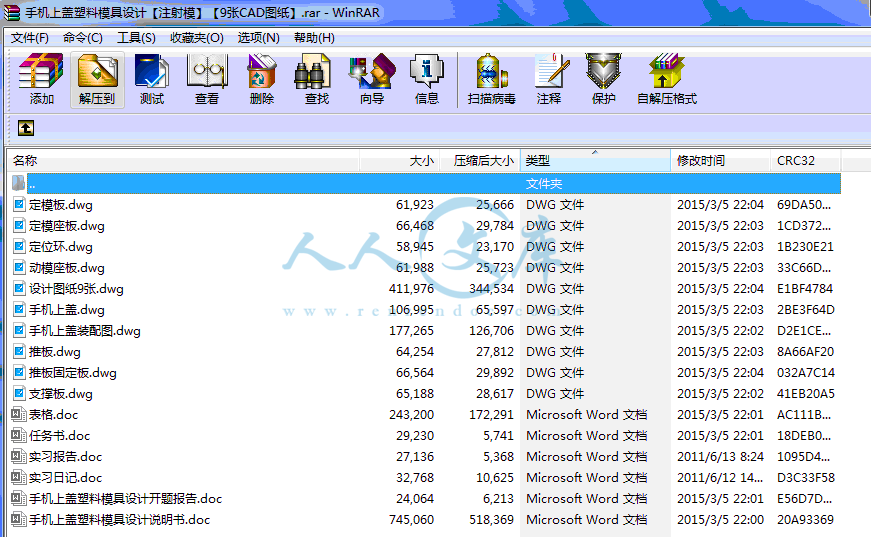
Task: Click packed size value 126,706
Action: pos(491,331)
